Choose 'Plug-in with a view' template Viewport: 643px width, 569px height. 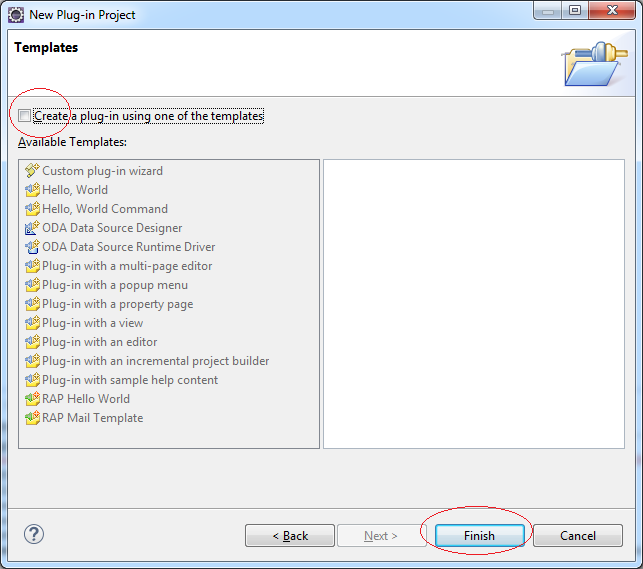[93, 323]
